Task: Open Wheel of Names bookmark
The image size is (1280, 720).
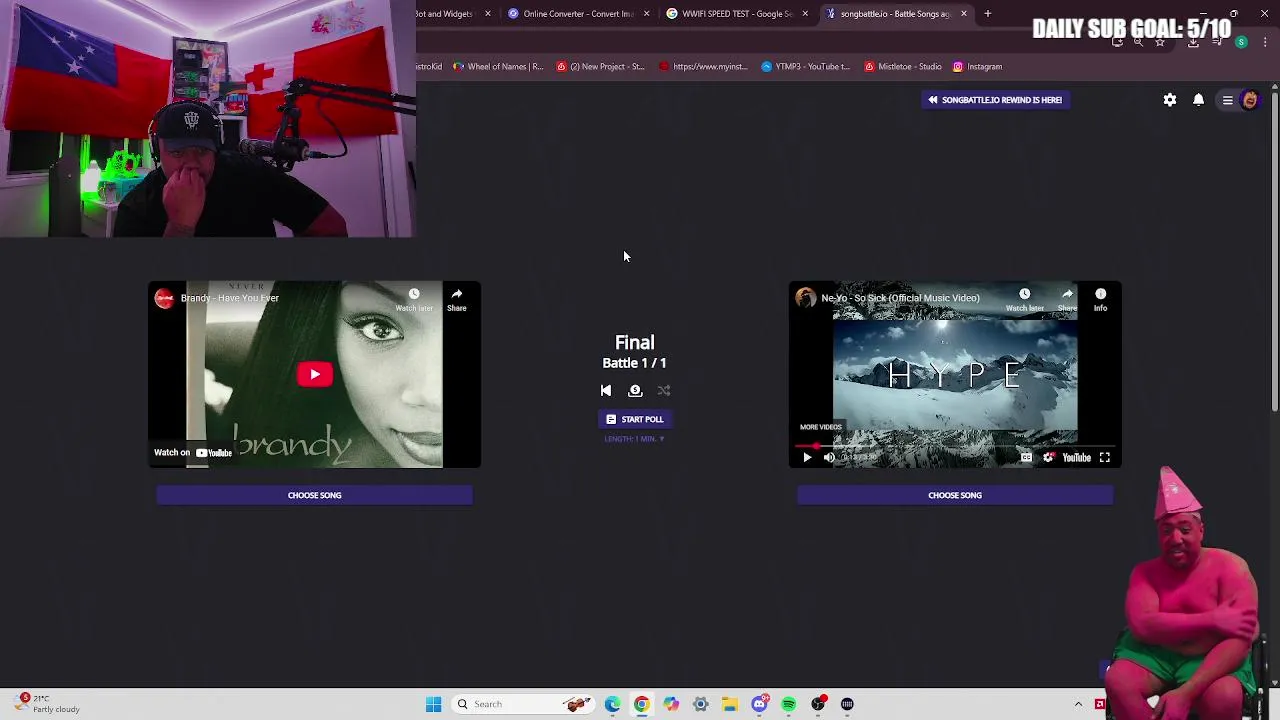Action: coord(498,67)
